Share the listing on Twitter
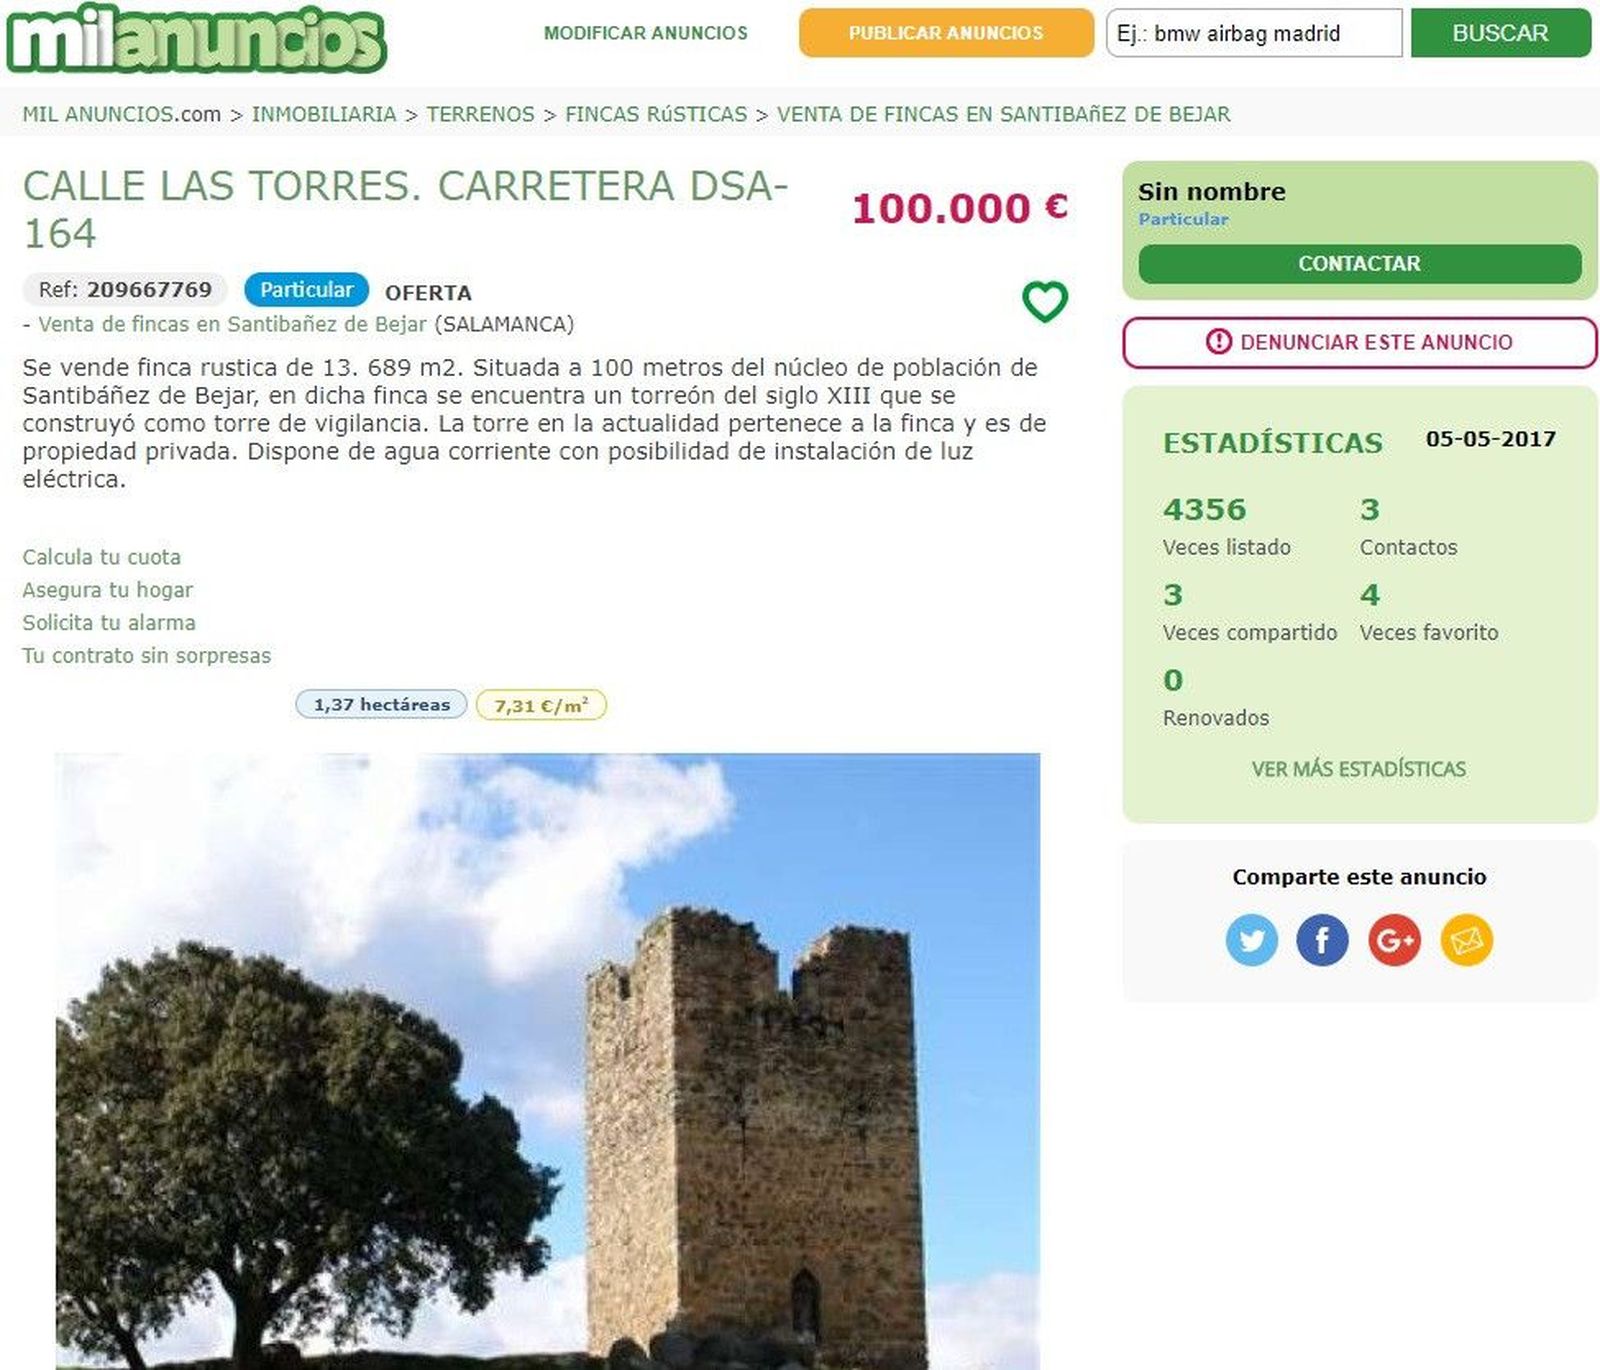The height and width of the screenshot is (1370, 1600). [1251, 940]
